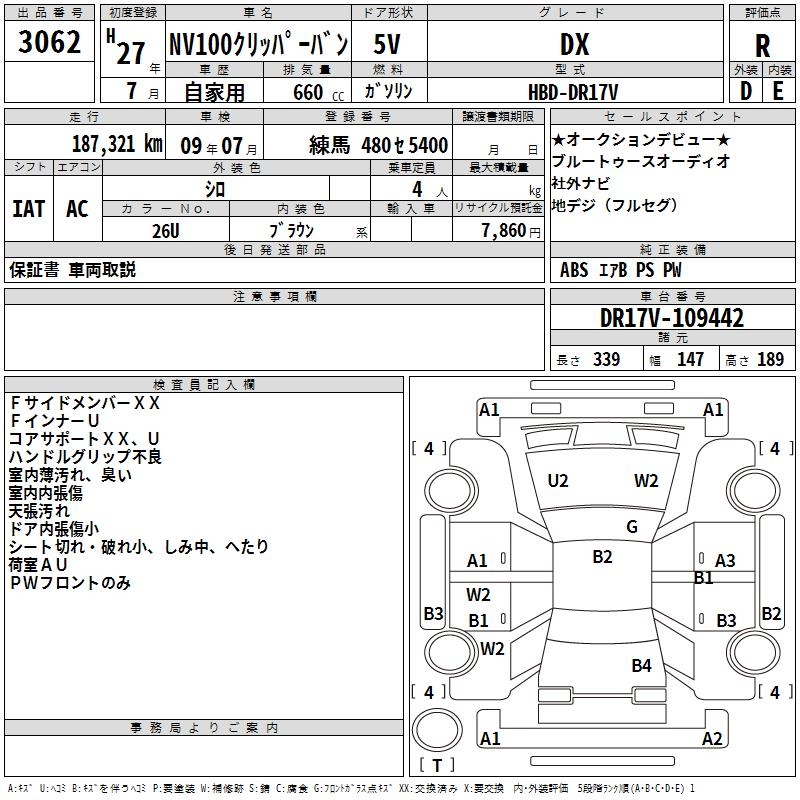
Task: Click the A3 damage marker on diagram
Action: pyautogui.click(x=725, y=561)
